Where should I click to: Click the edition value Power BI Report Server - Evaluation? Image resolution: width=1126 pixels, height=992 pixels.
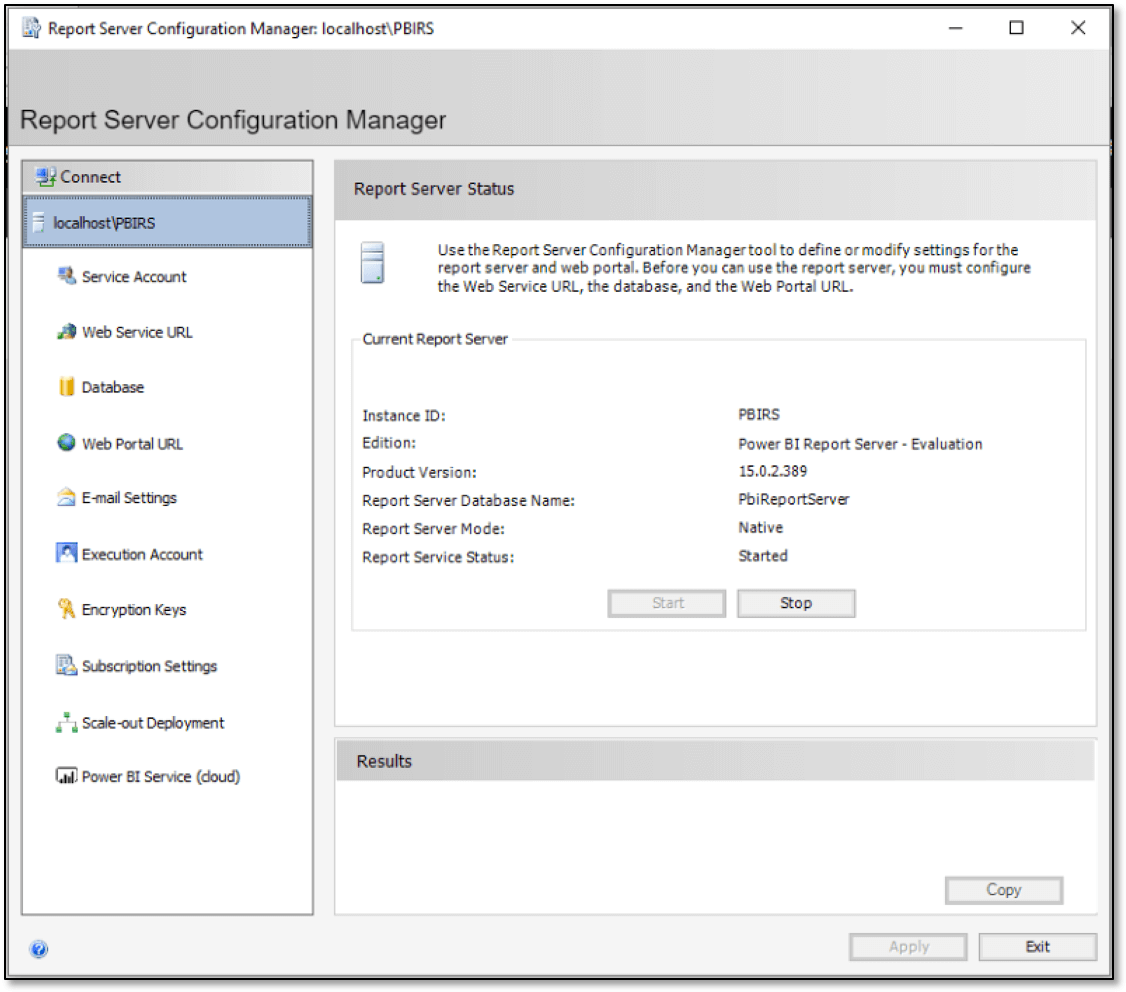(x=860, y=444)
